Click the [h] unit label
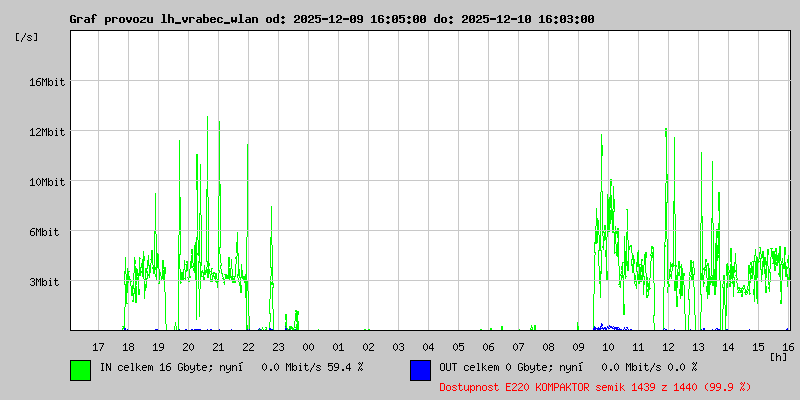 779,357
